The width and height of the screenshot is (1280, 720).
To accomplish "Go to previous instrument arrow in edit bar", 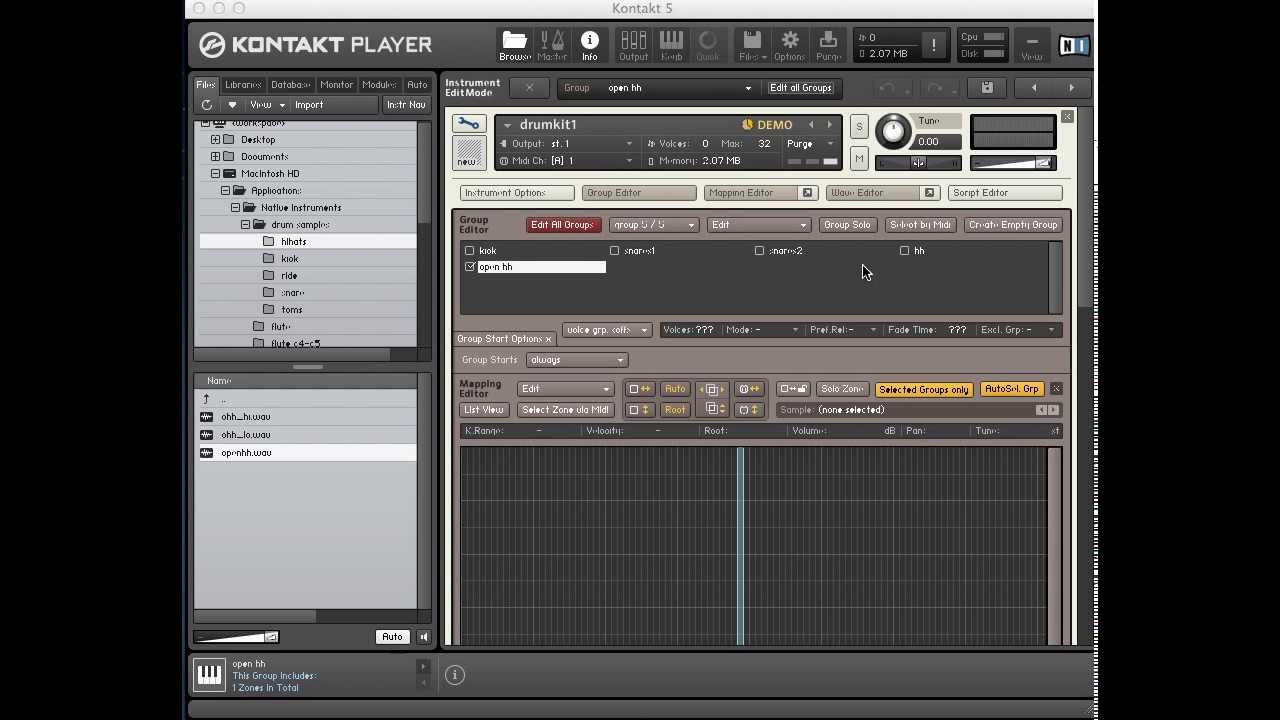I will coord(1034,88).
